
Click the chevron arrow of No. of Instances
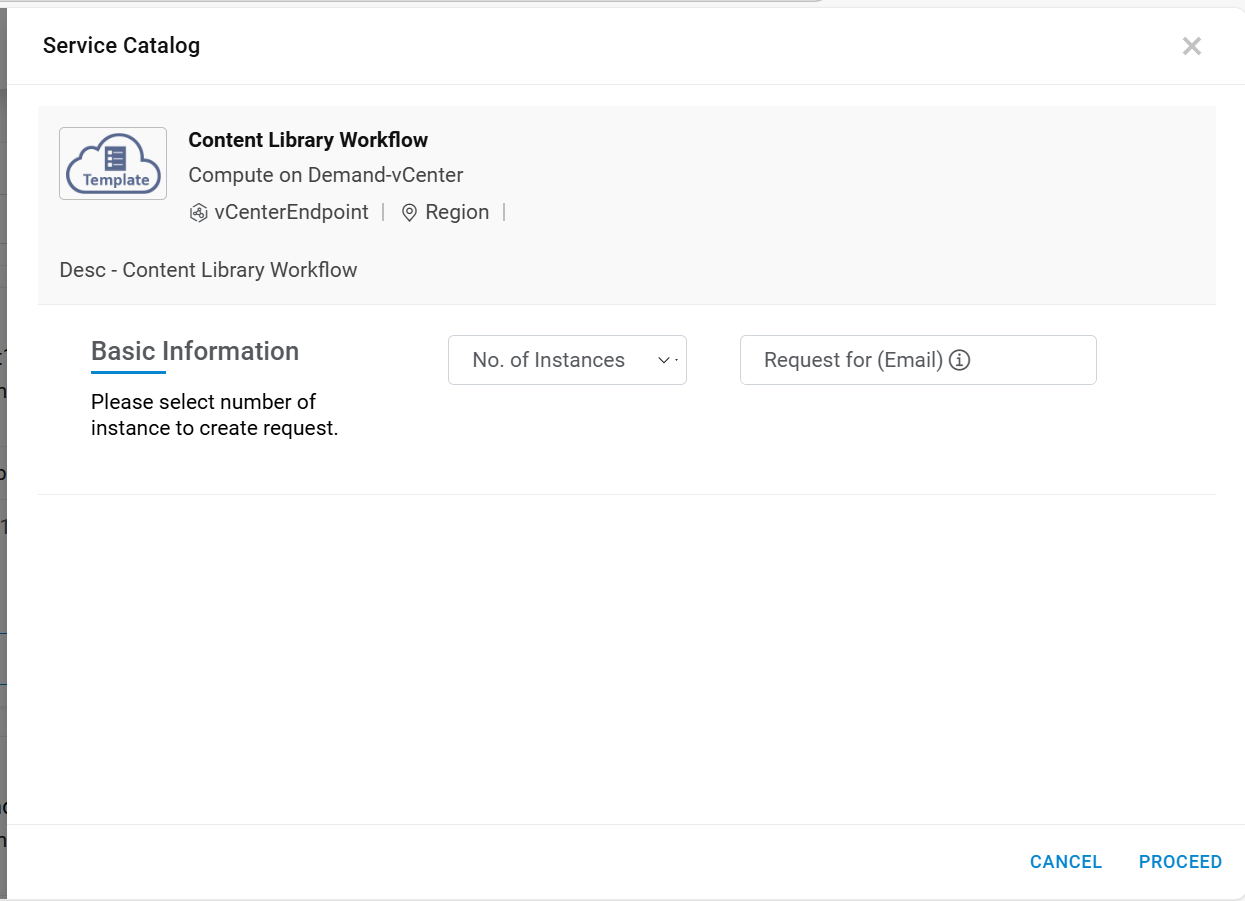pos(663,360)
